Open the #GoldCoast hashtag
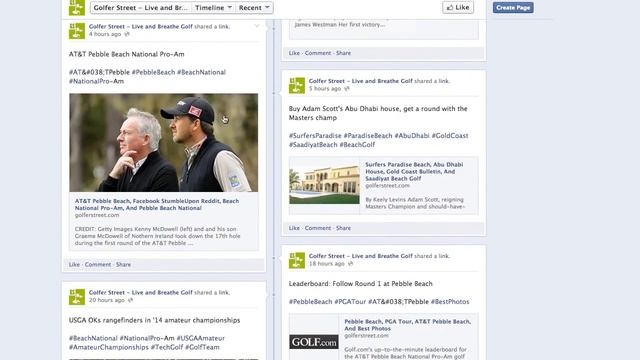This screenshot has width=640, height=360. click(450, 136)
